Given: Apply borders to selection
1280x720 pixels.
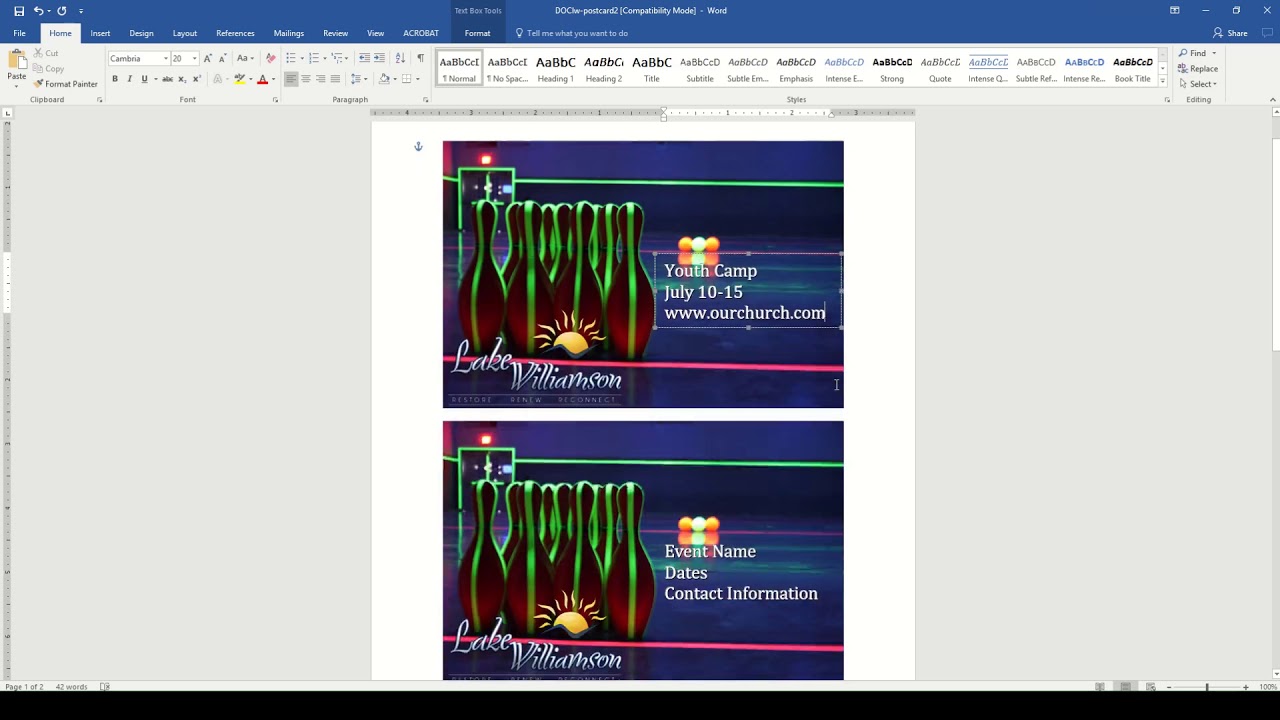Looking at the screenshot, I should point(406,79).
